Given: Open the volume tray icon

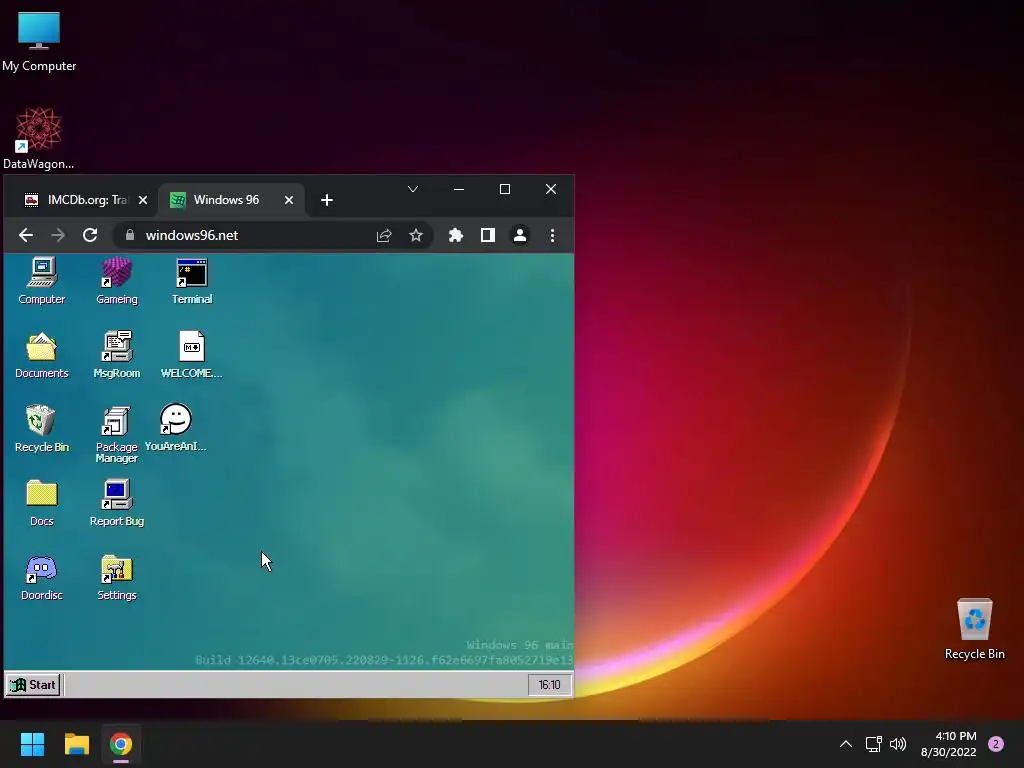Looking at the screenshot, I should coord(898,744).
